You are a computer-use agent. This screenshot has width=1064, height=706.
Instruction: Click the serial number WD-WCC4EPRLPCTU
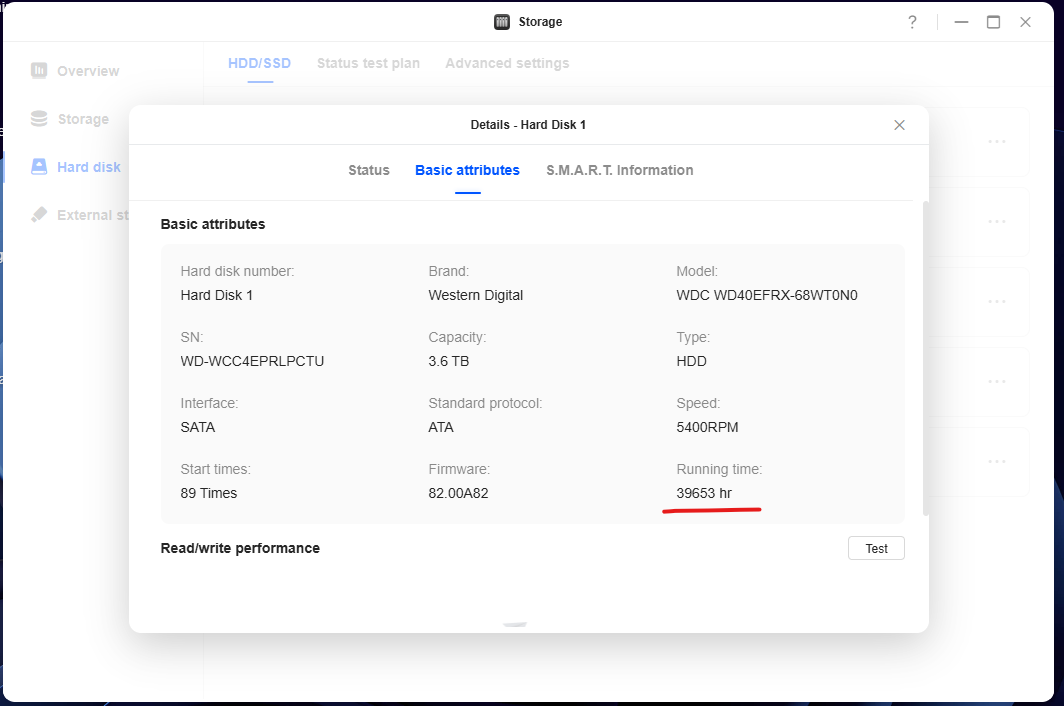click(252, 361)
